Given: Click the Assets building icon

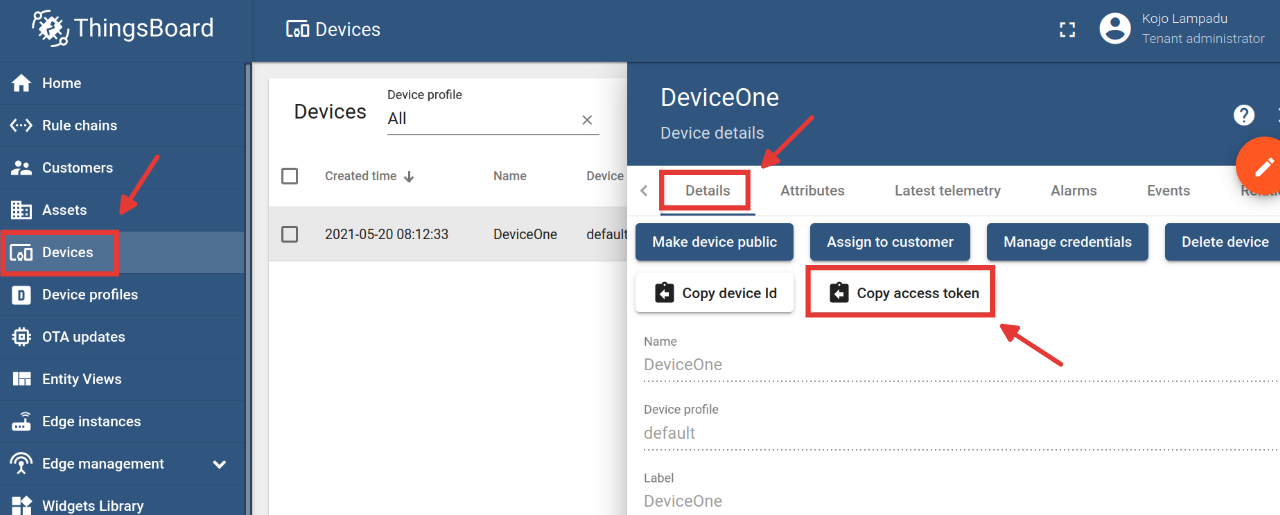Looking at the screenshot, I should coord(21,210).
